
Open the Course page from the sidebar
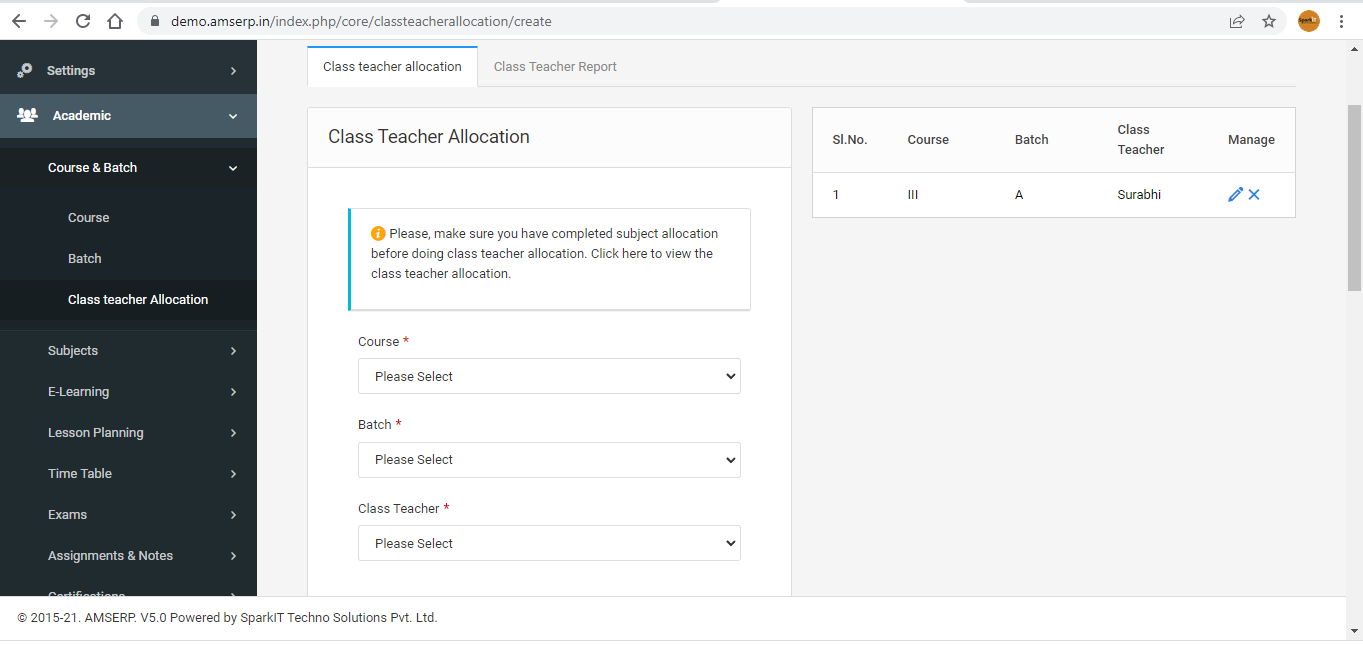[x=88, y=217]
